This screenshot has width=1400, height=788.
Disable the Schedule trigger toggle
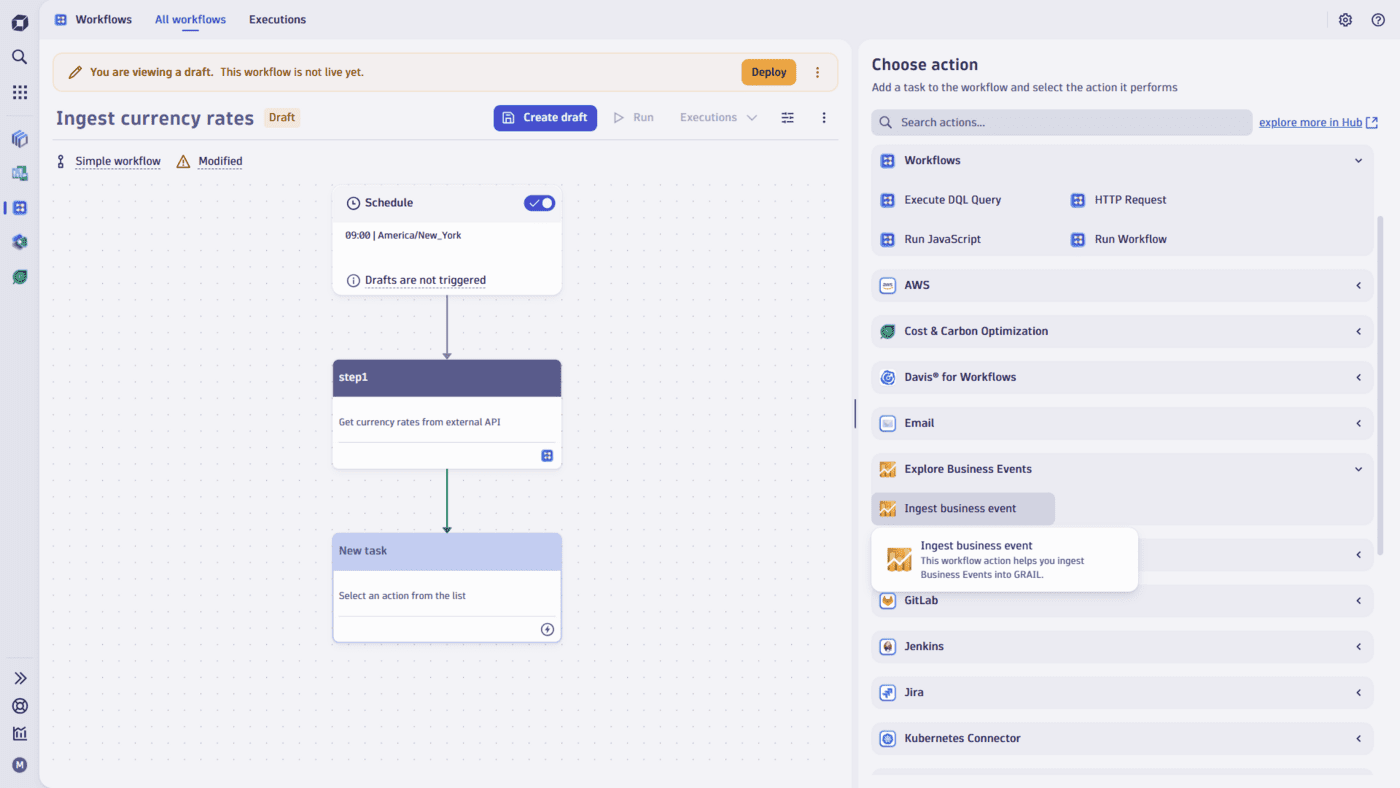point(539,202)
